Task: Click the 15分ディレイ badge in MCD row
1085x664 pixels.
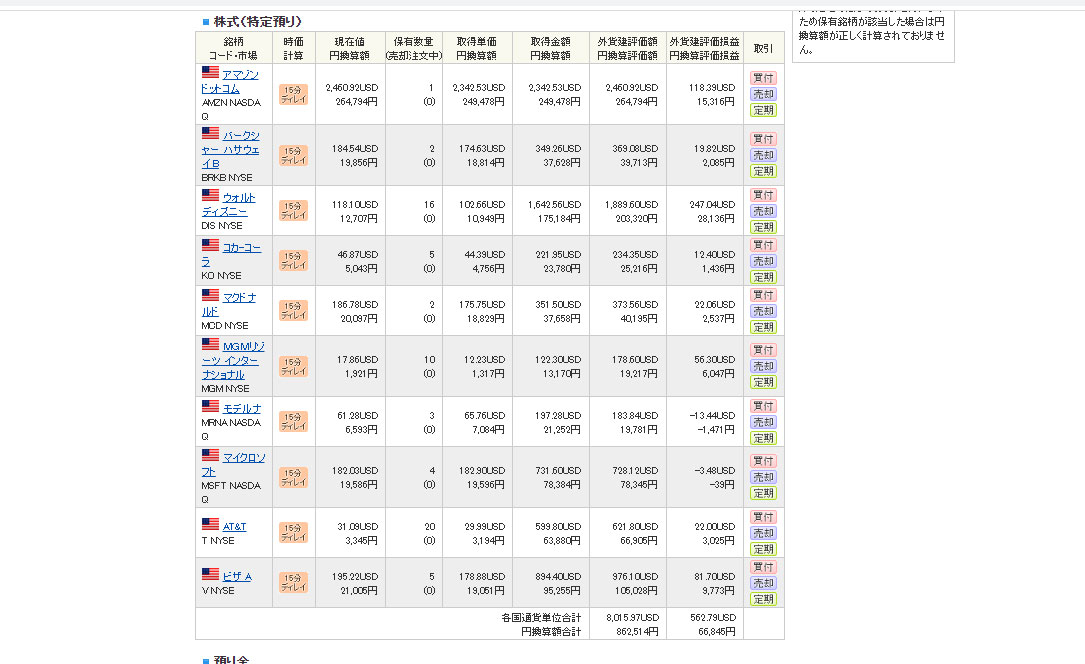Action: tap(293, 311)
